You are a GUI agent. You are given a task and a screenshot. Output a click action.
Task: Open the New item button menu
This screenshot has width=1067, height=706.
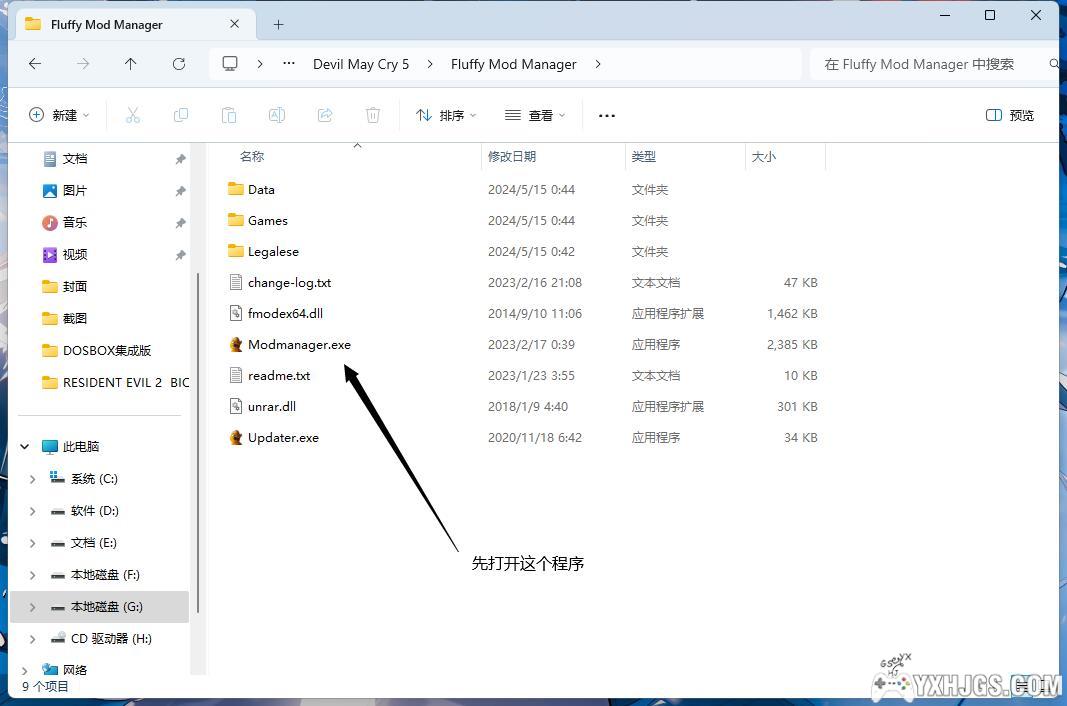coord(59,115)
